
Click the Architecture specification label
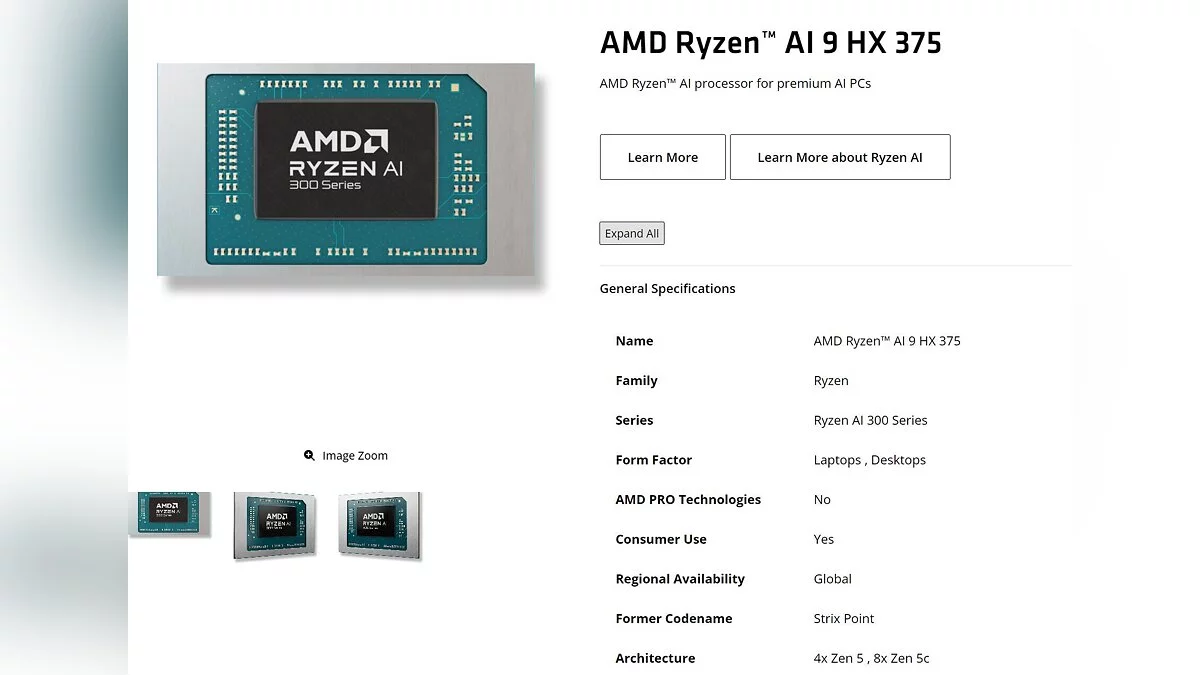point(655,658)
